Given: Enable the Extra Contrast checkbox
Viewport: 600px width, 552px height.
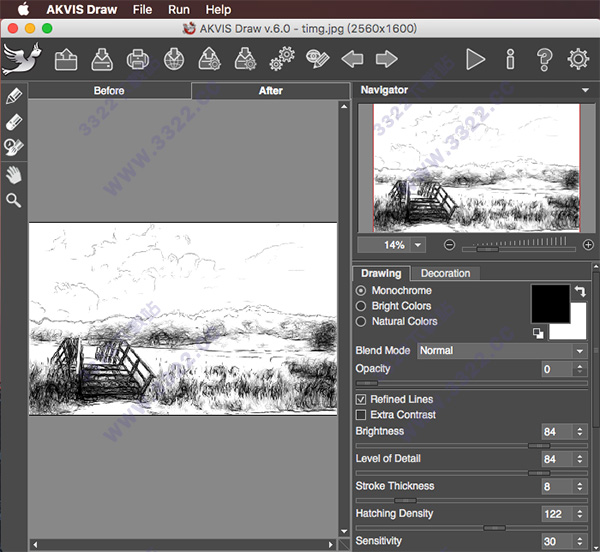Looking at the screenshot, I should click(x=362, y=415).
